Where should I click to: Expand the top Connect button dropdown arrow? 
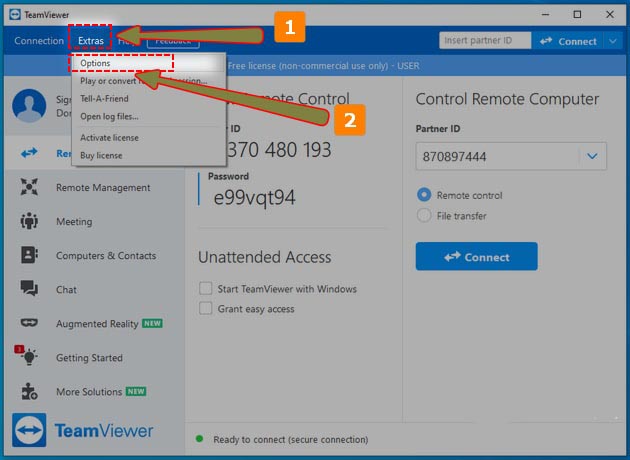click(x=613, y=41)
